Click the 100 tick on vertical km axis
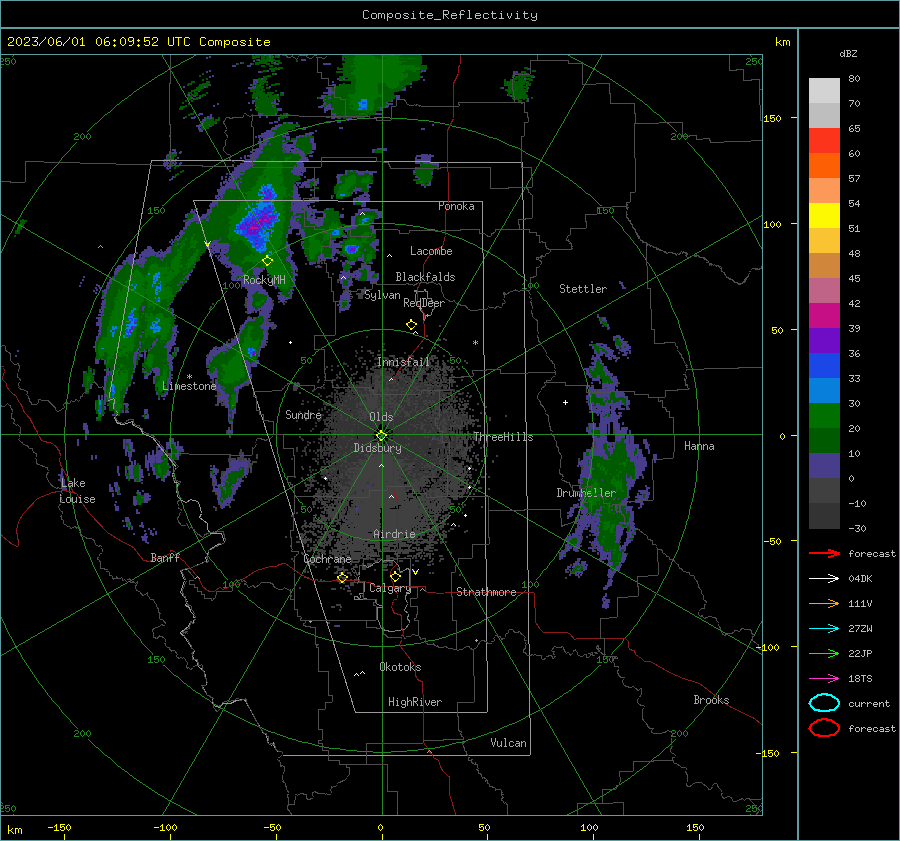 (x=772, y=224)
